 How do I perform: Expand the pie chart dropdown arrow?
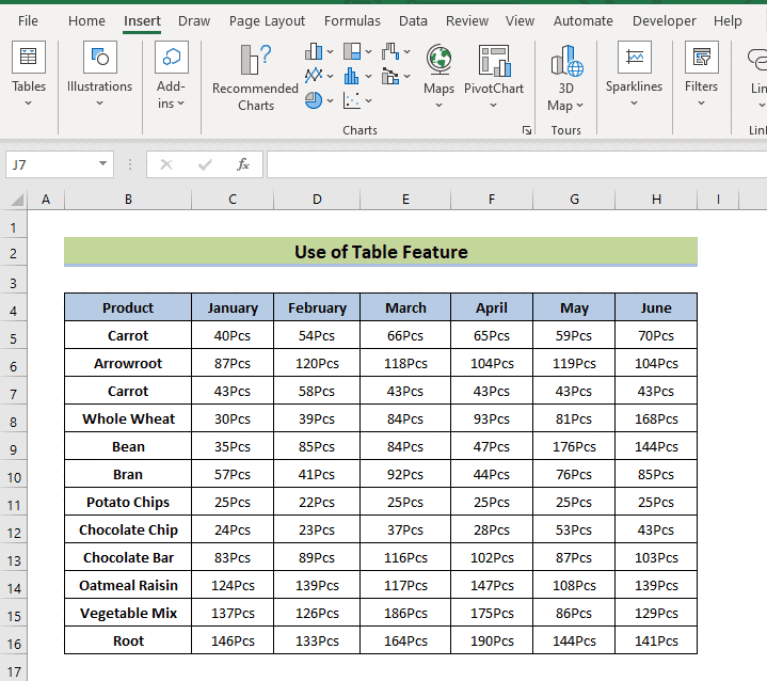pos(330,101)
